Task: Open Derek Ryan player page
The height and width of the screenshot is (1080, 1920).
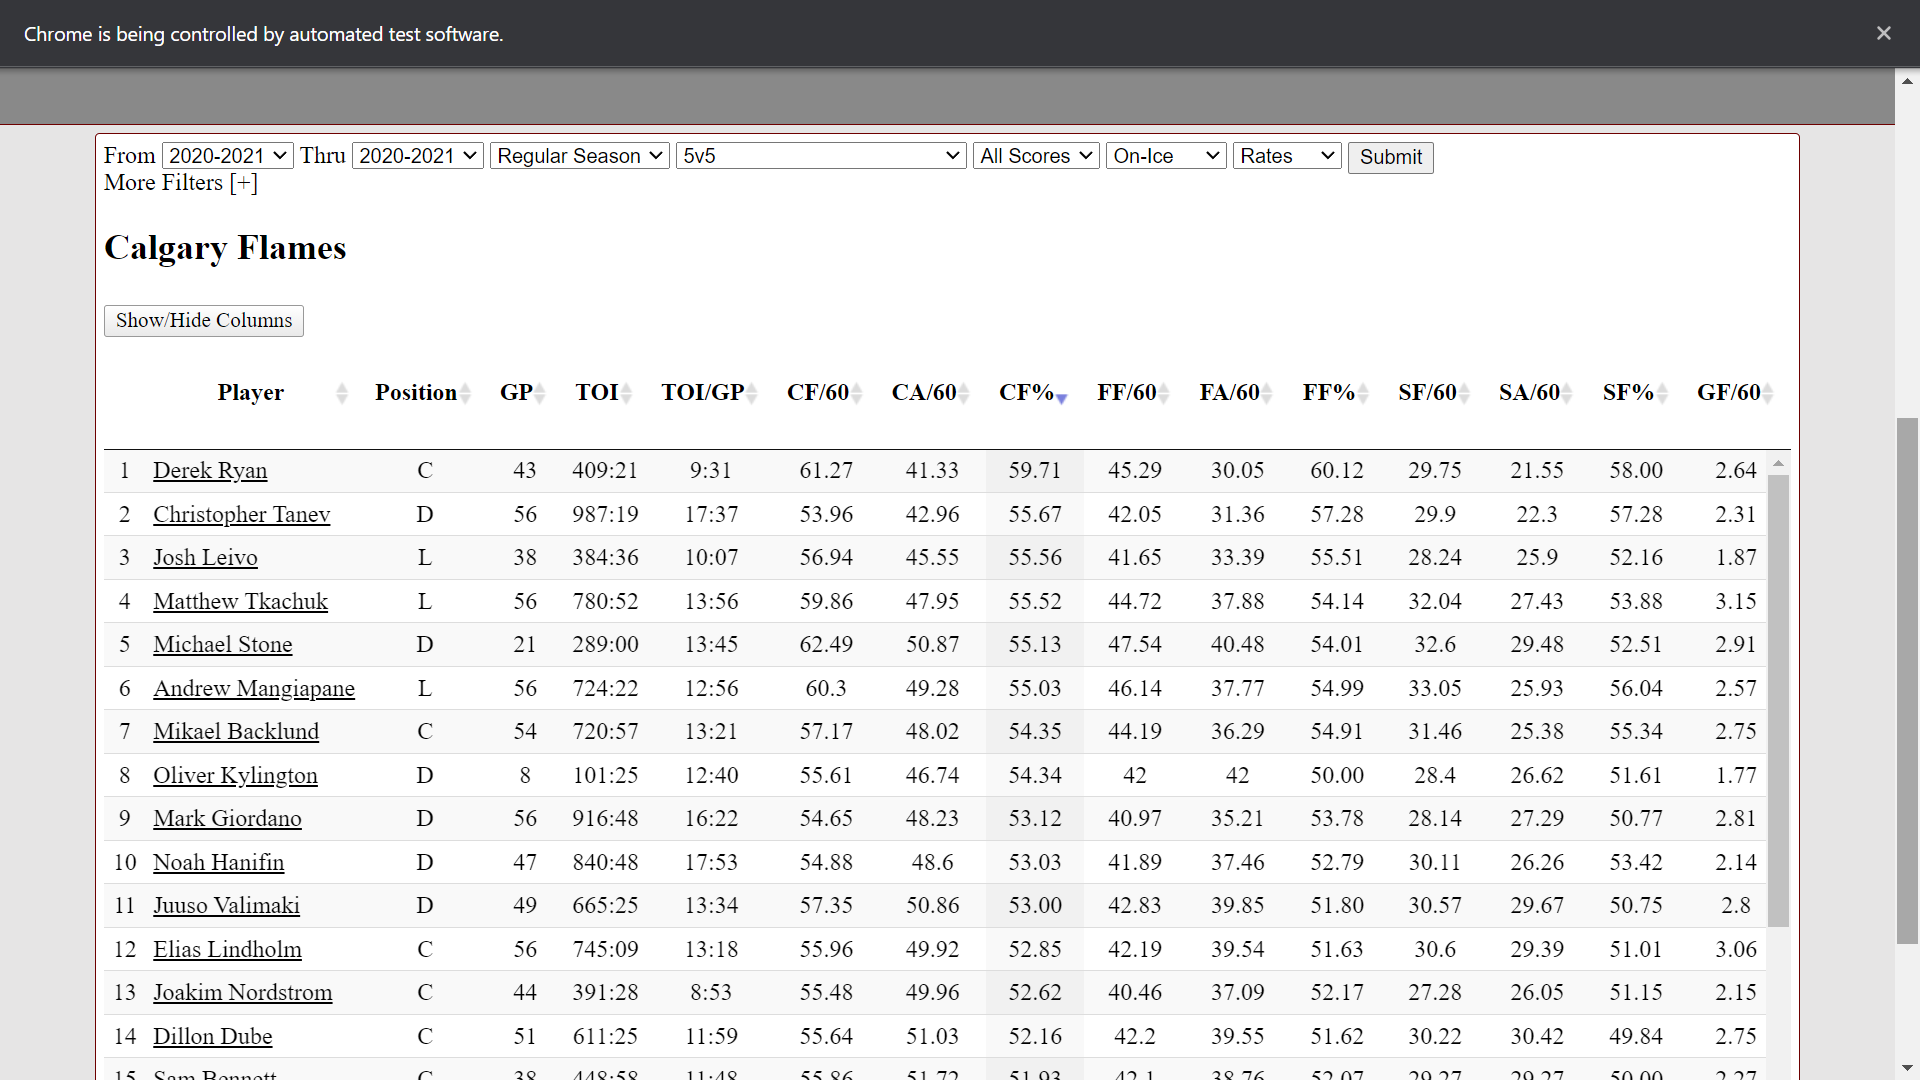Action: pos(210,471)
